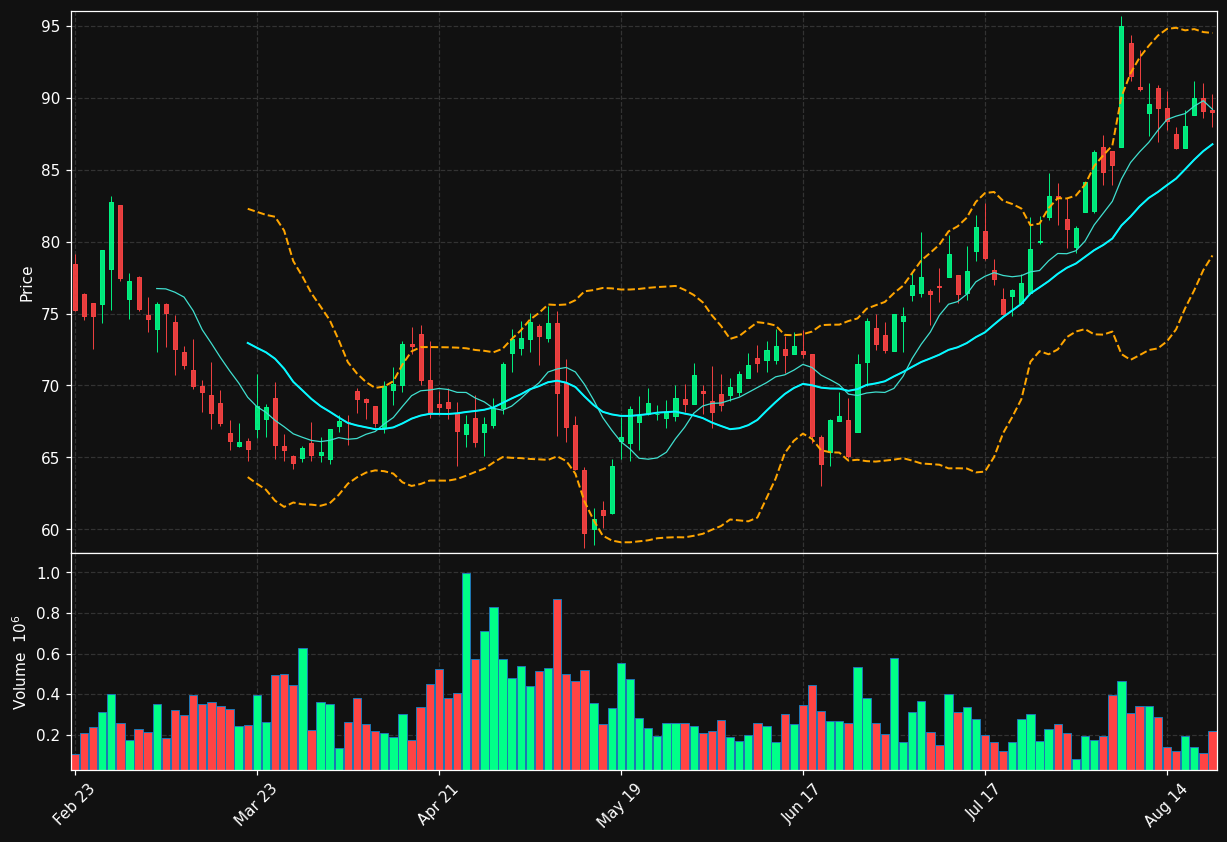Click the Feb 23 date label
Screen dimensions: 1227x842
(72, 803)
